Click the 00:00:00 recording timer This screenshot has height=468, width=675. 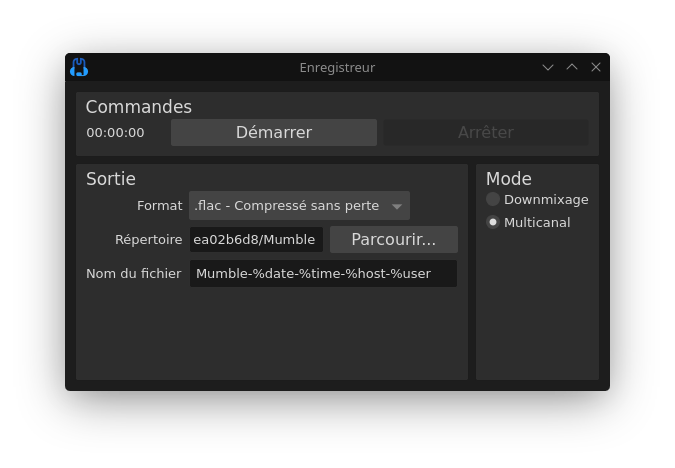click(115, 133)
